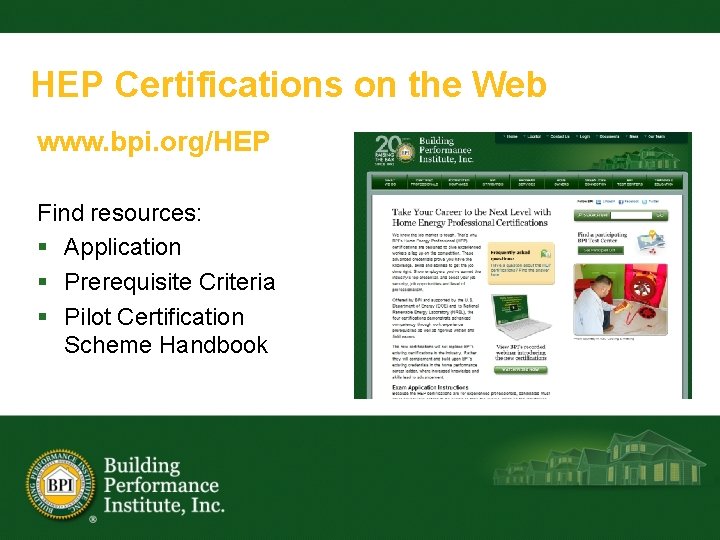720x540 pixels.
Task: Click the laptop webinar thumbnail
Action: 521,316
